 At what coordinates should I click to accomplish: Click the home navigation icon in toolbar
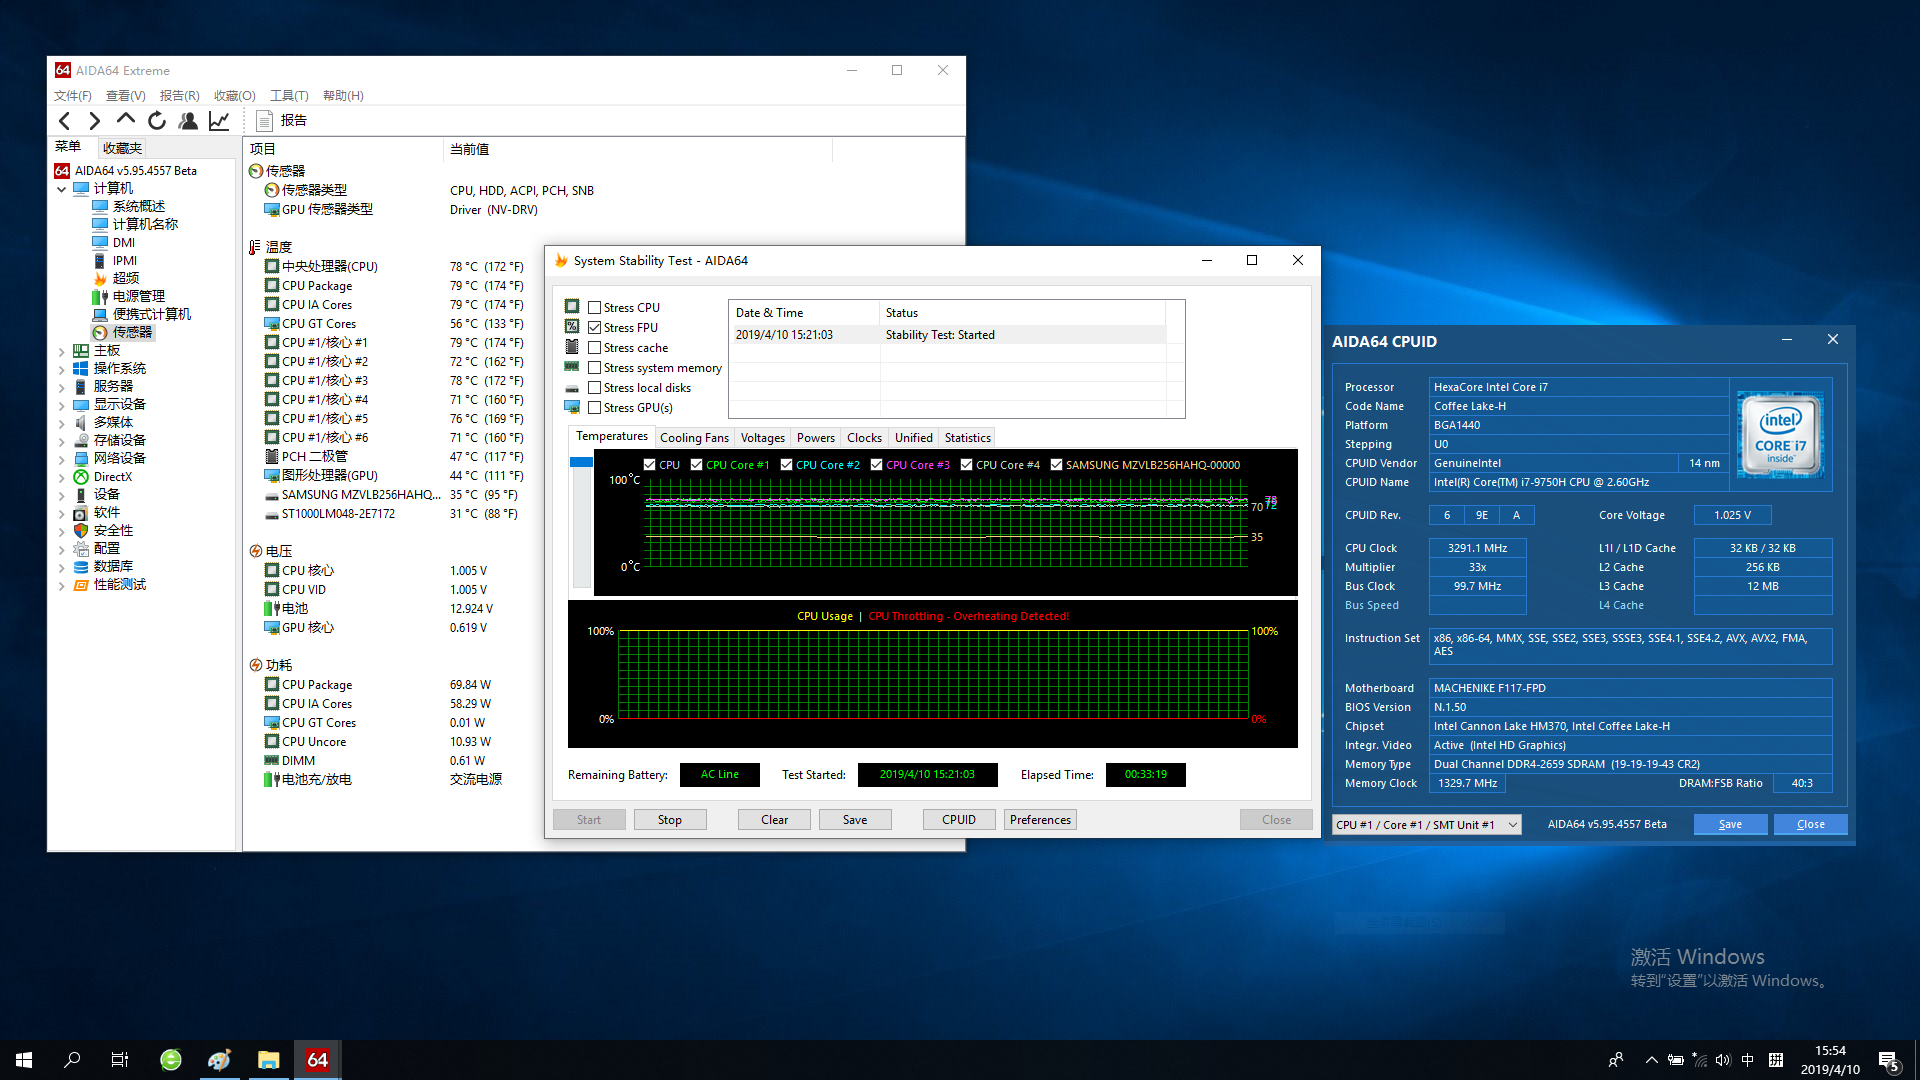(x=127, y=120)
